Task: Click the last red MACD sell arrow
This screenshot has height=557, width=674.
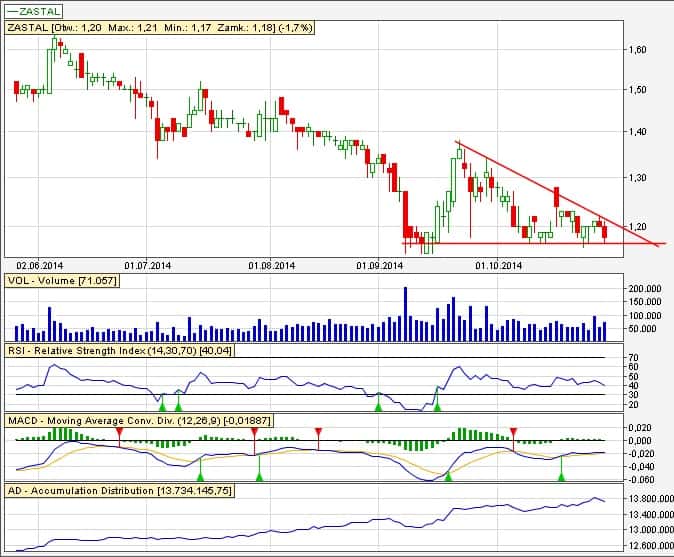Action: point(514,430)
